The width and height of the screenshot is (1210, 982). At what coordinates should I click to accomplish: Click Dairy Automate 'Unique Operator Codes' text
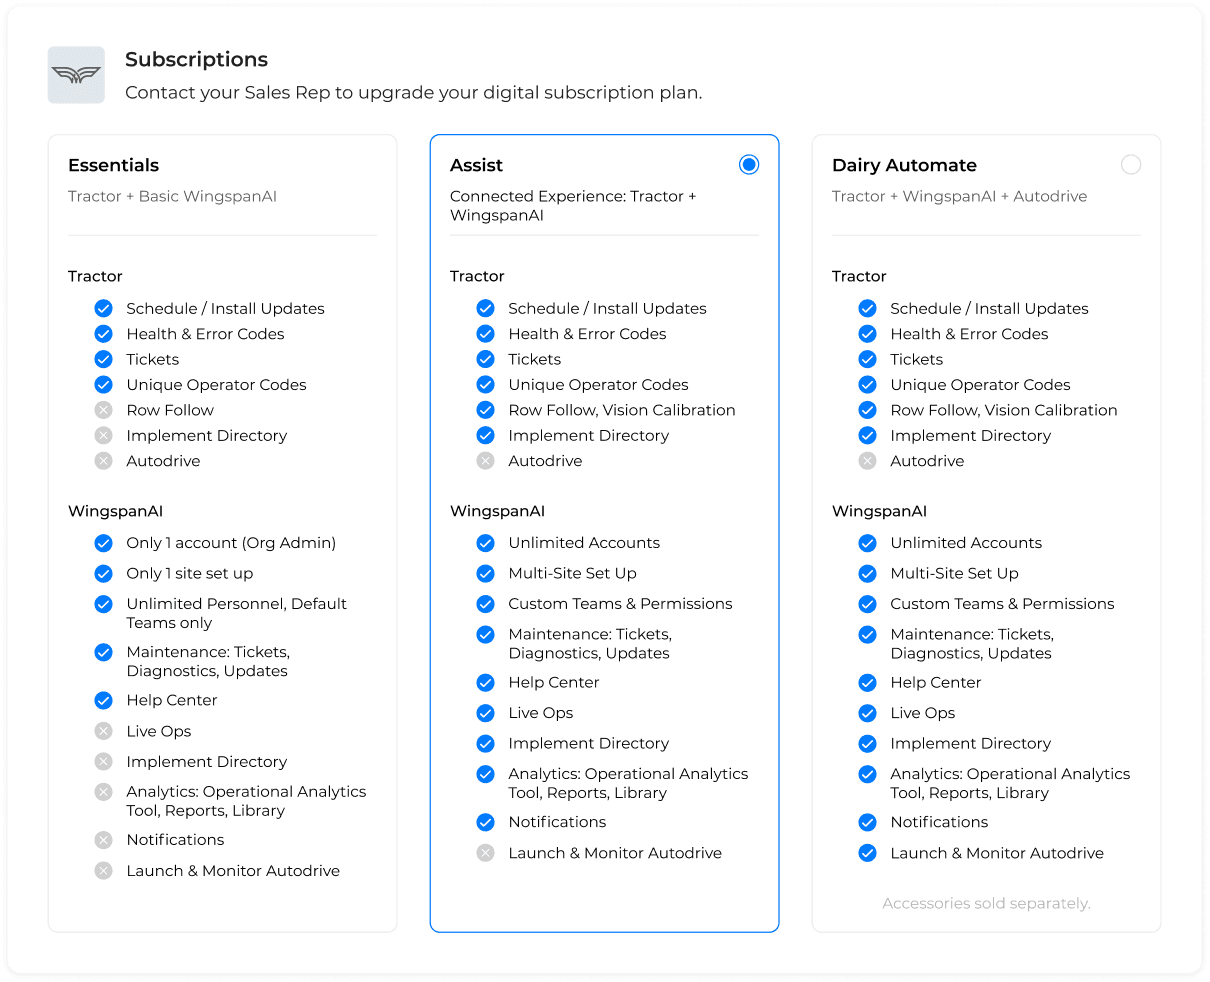pos(980,385)
